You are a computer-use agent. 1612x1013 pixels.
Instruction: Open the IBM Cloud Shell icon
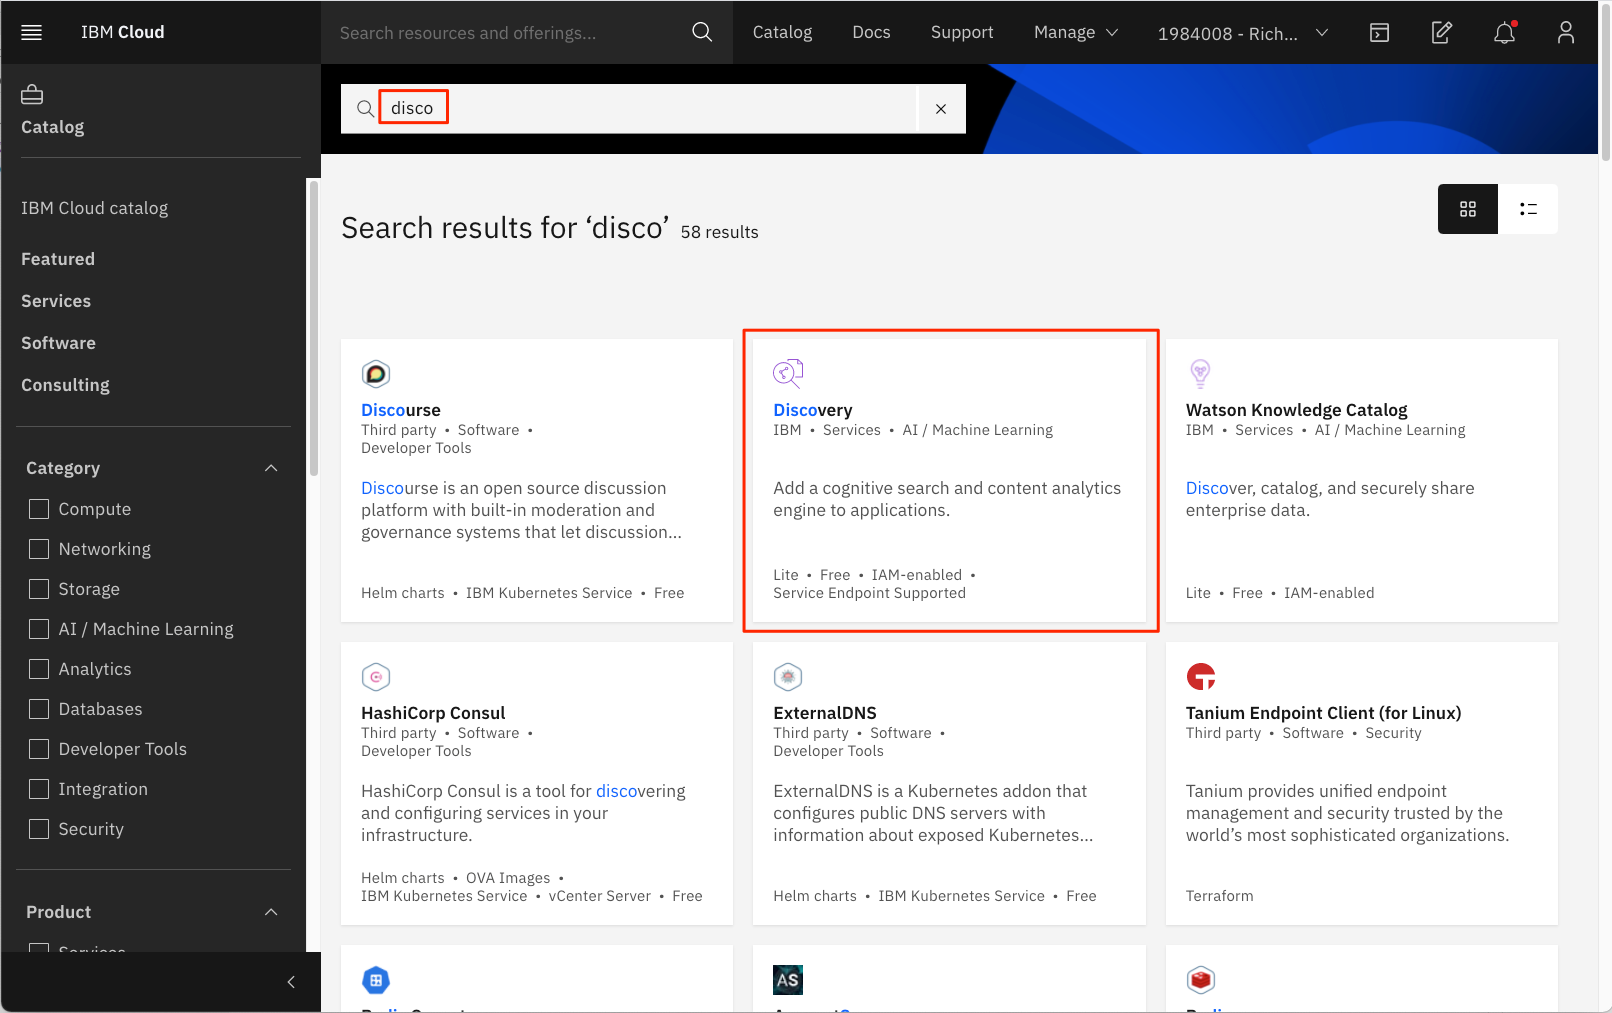pyautogui.click(x=1379, y=32)
